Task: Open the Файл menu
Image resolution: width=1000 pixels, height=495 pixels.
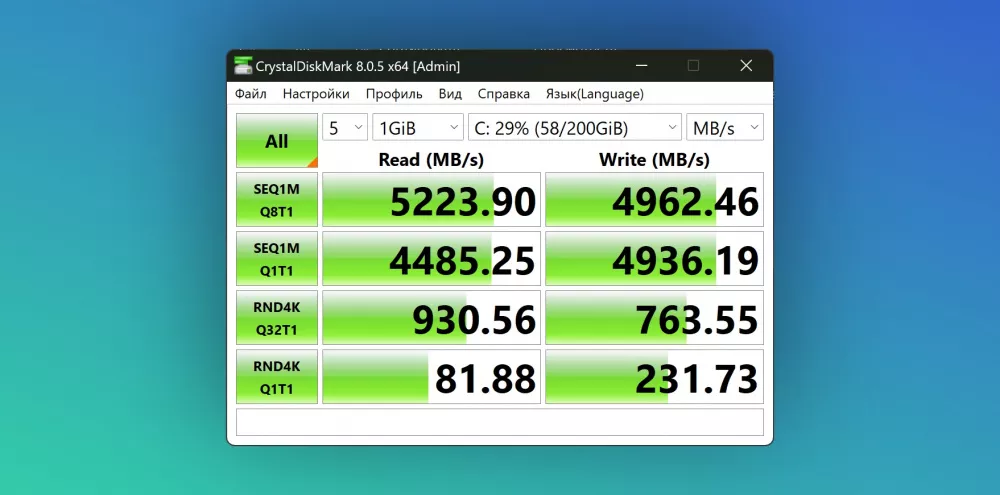Action: click(251, 94)
